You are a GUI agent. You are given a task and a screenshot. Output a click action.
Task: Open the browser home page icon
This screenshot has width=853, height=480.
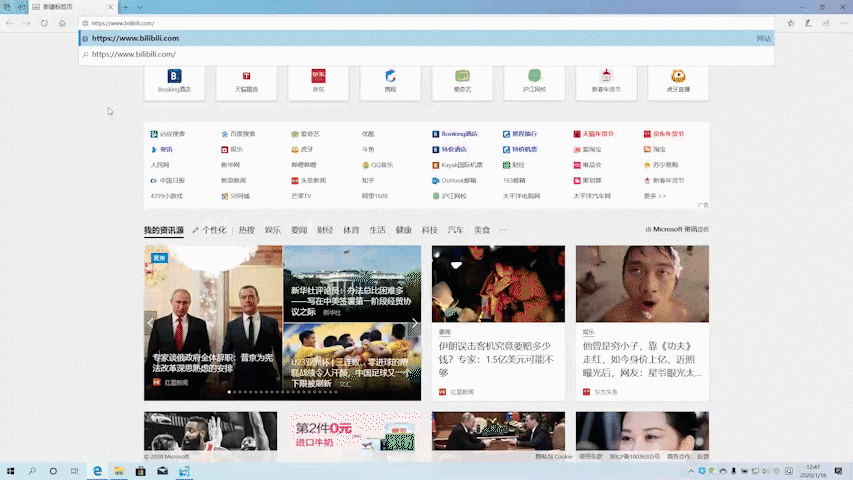pos(62,23)
